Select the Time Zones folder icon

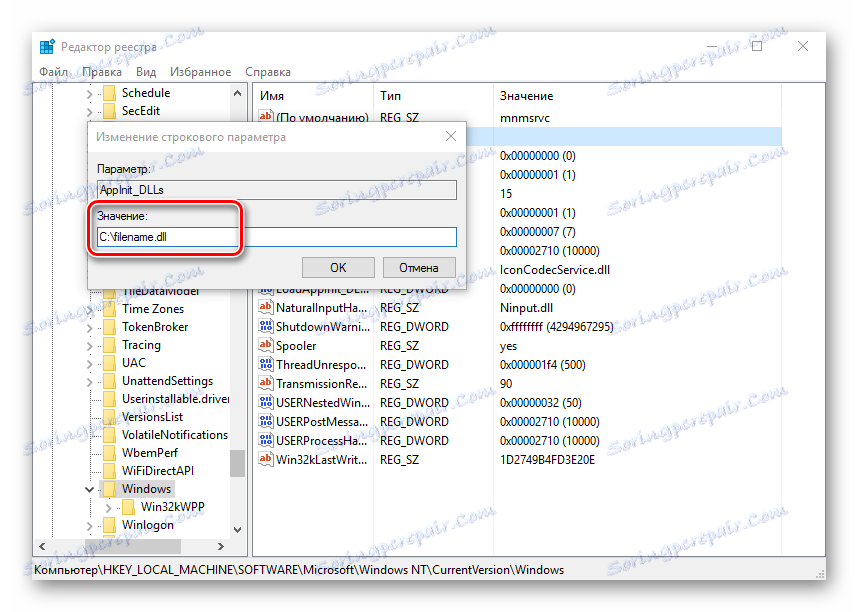coord(109,309)
